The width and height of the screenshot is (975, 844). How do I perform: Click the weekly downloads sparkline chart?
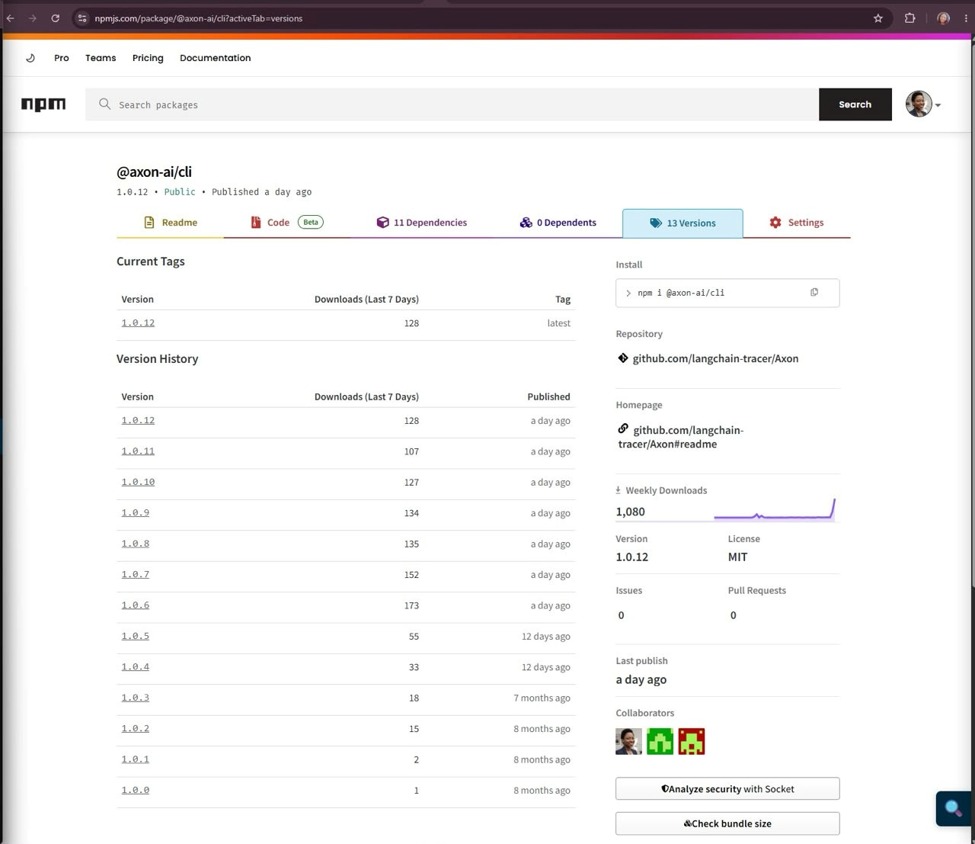pyautogui.click(x=774, y=509)
